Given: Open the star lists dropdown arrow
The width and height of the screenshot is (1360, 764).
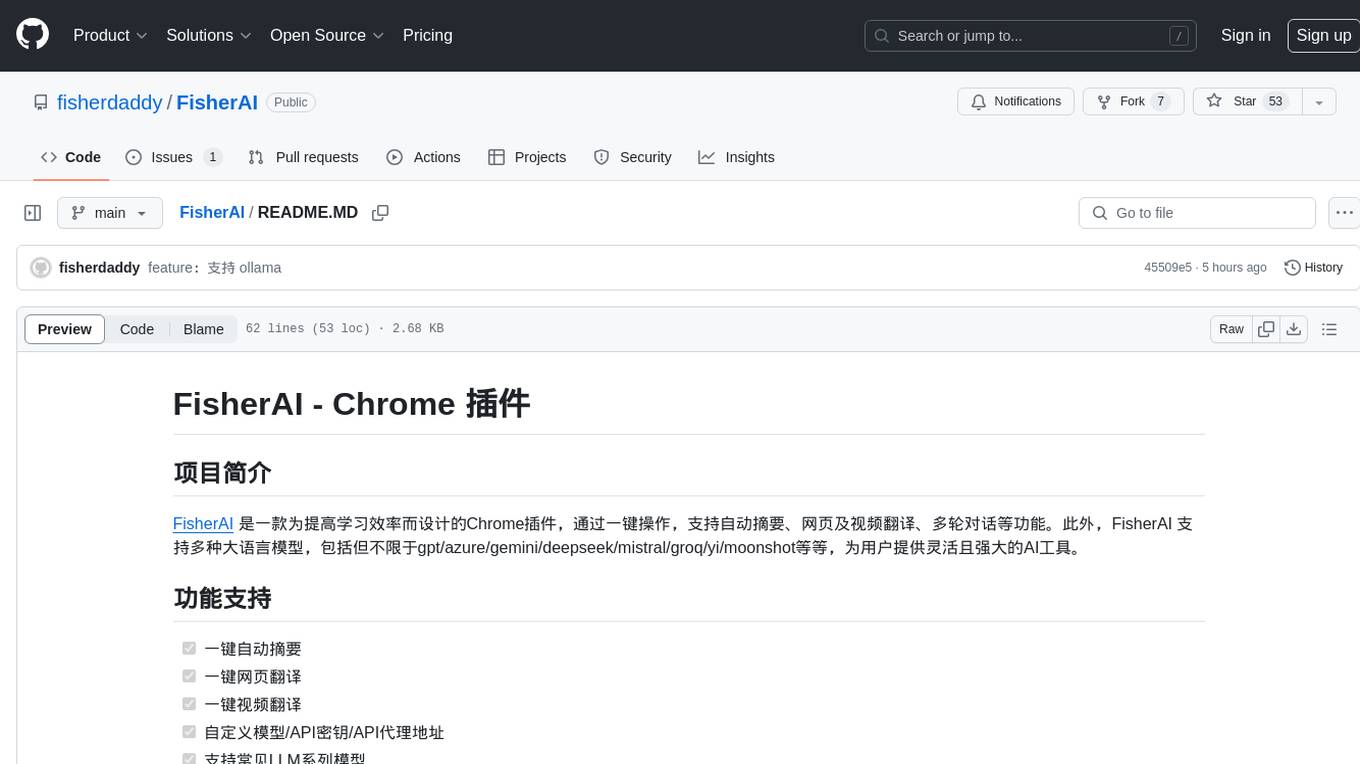Looking at the screenshot, I should pyautogui.click(x=1319, y=102).
